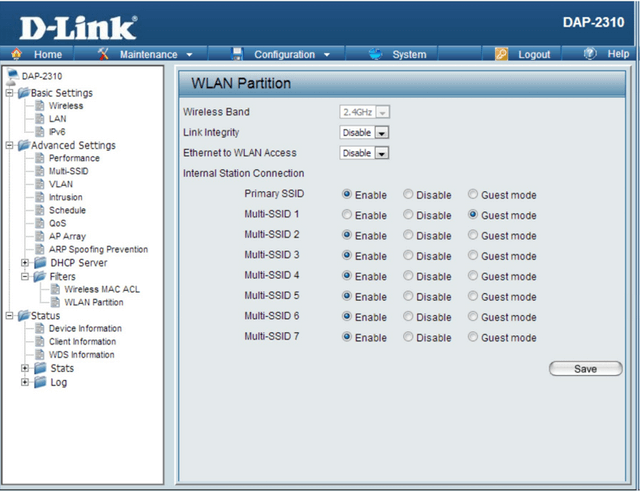The height and width of the screenshot is (491, 640).
Task: Select Disable for Multi-SSID 4
Action: pos(409,276)
